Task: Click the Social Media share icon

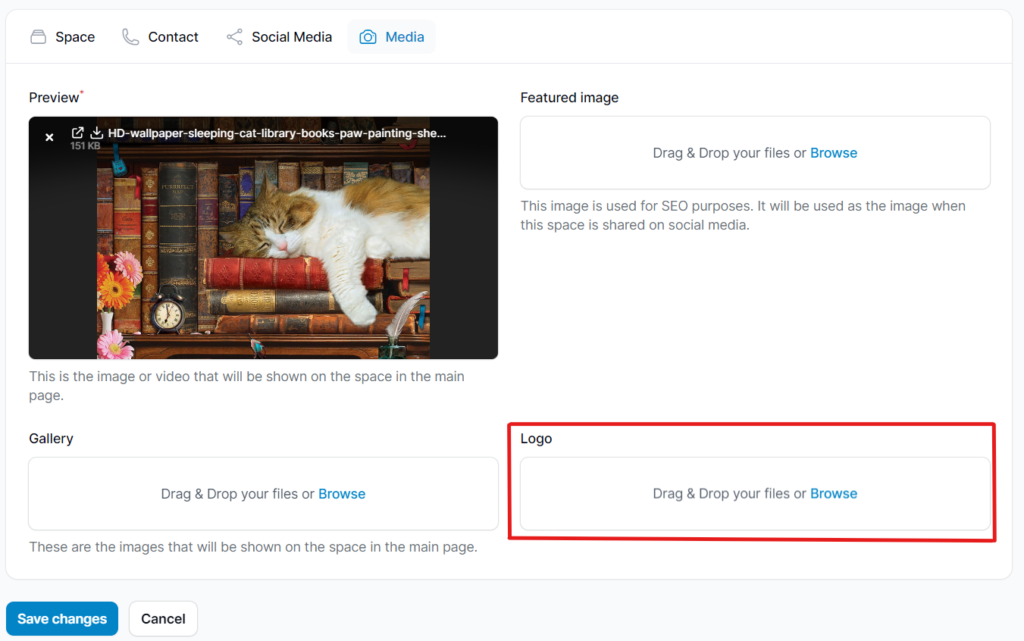Action: (234, 37)
